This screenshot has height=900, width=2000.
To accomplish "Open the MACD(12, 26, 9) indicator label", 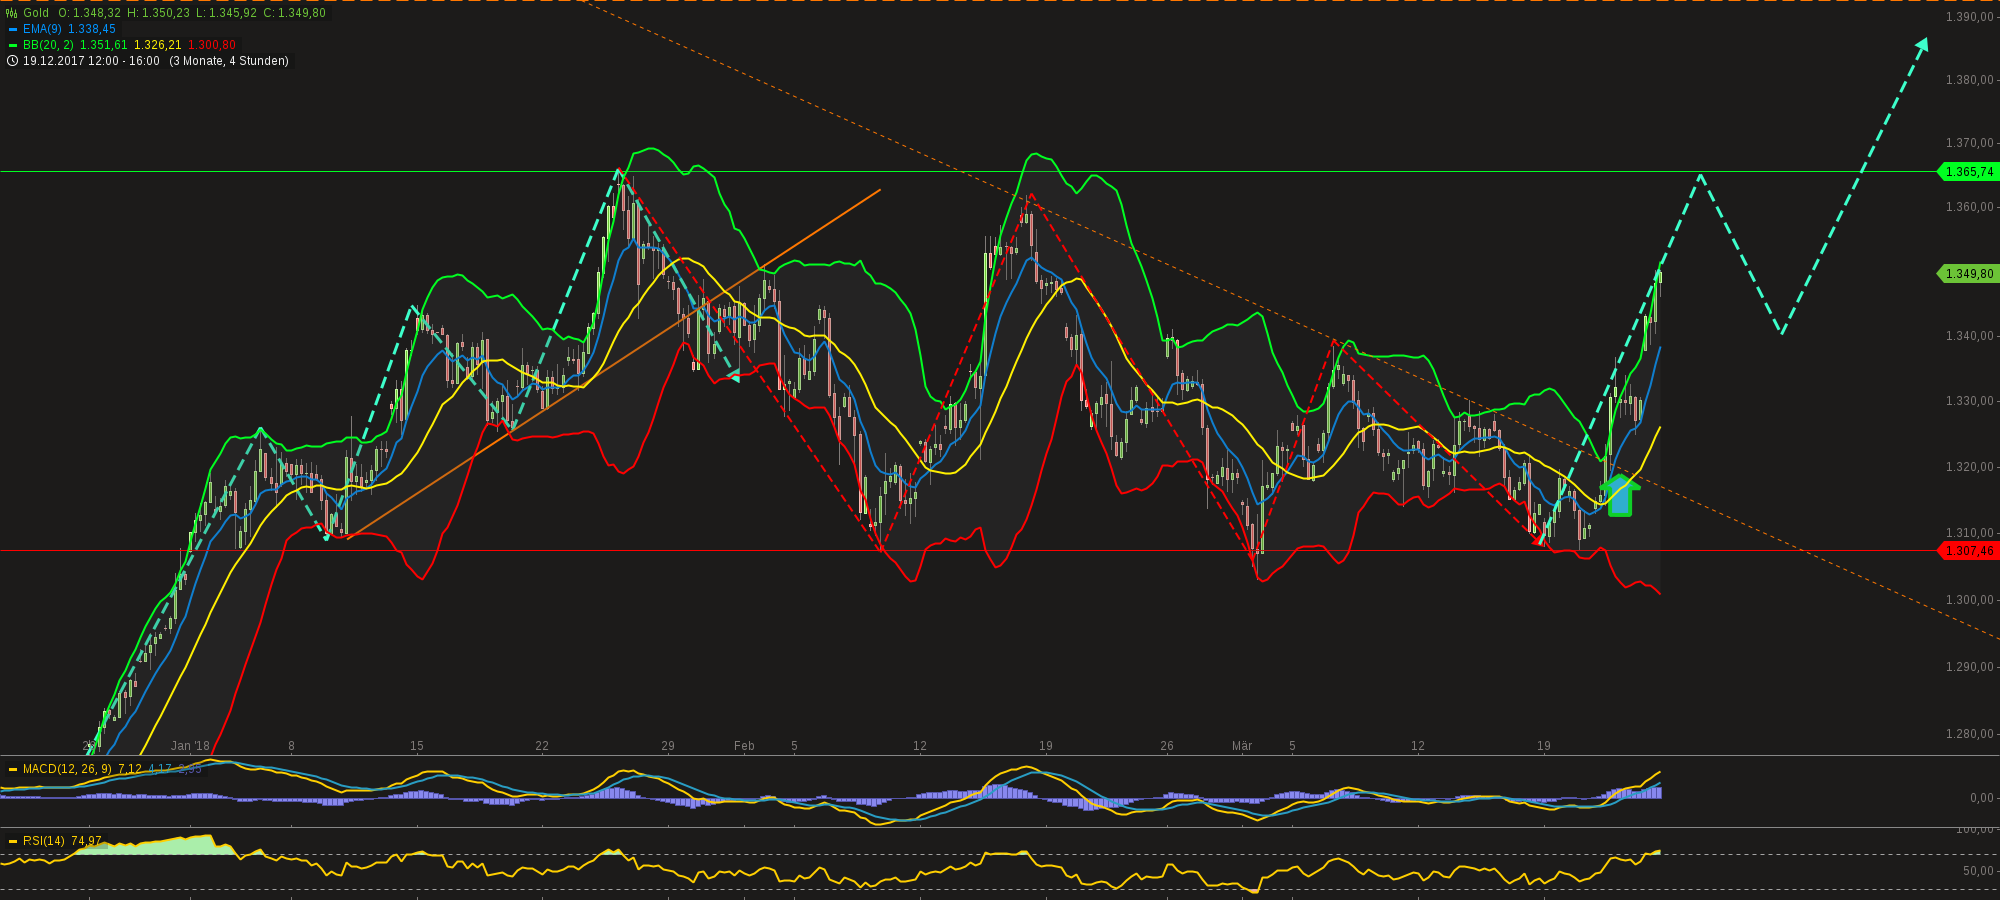I will point(67,769).
